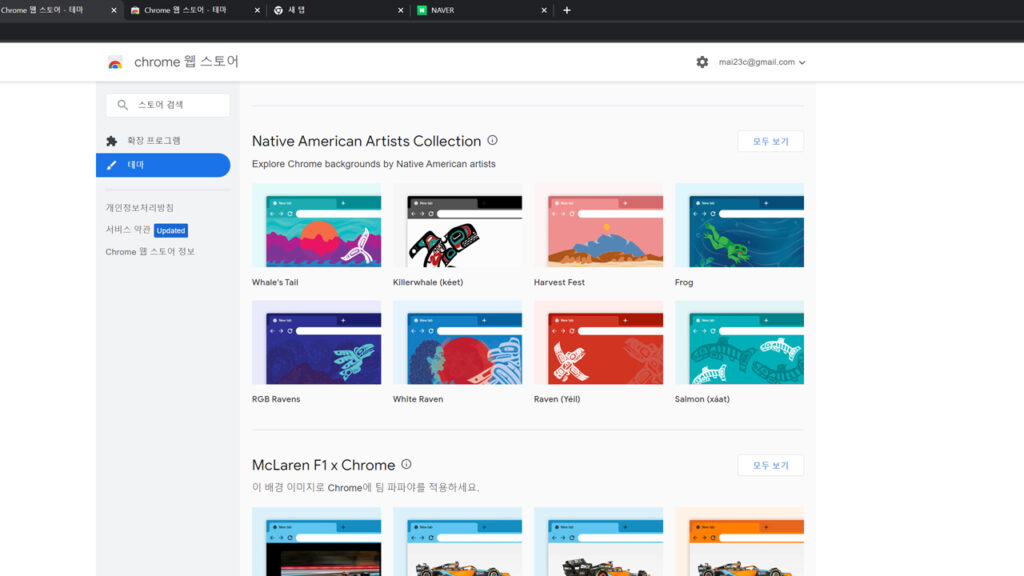Click the White Raven theme title

tap(418, 399)
